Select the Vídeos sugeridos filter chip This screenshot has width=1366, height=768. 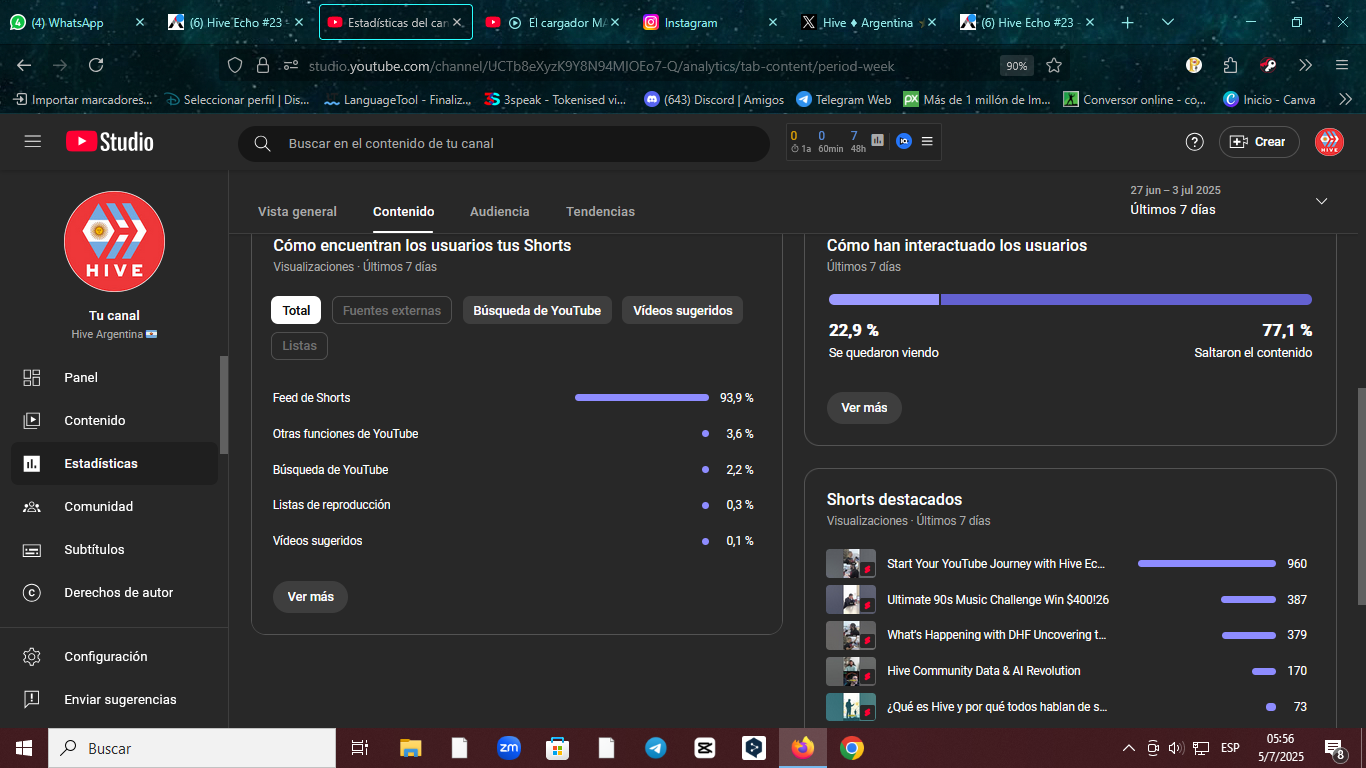tap(683, 310)
